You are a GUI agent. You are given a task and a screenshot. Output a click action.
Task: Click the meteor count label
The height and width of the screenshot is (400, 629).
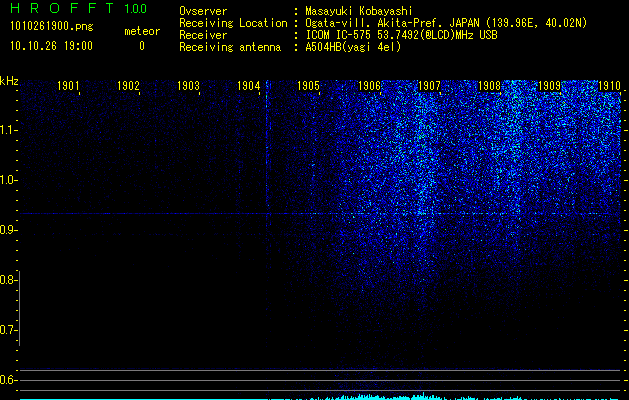(x=142, y=31)
